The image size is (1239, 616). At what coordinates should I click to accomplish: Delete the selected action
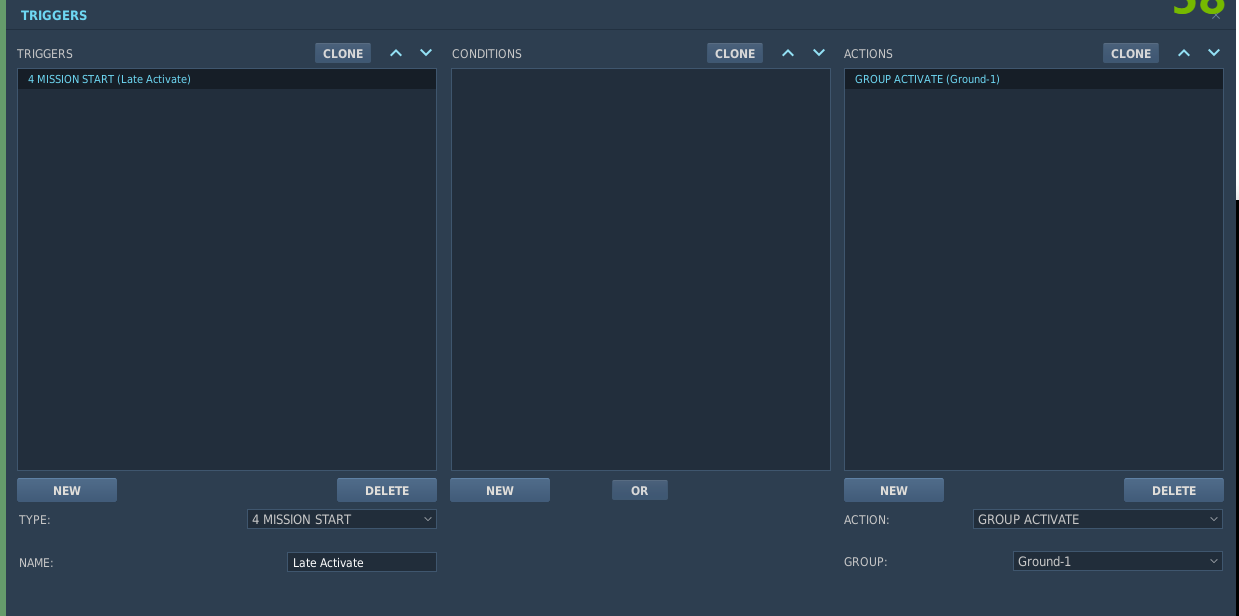click(x=1174, y=490)
